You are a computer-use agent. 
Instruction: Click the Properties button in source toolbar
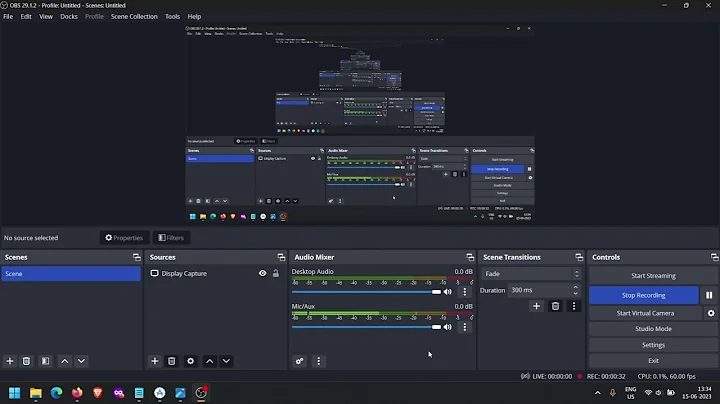click(124, 238)
